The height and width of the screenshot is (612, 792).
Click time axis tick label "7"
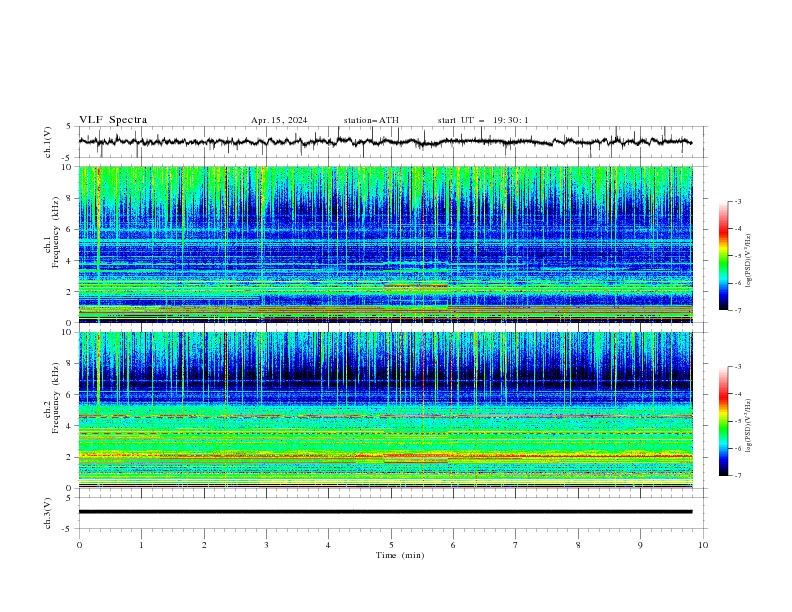516,545
